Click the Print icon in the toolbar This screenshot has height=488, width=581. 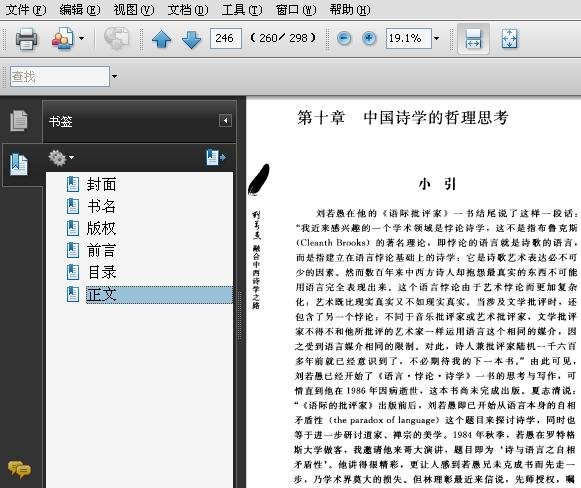[x=26, y=39]
